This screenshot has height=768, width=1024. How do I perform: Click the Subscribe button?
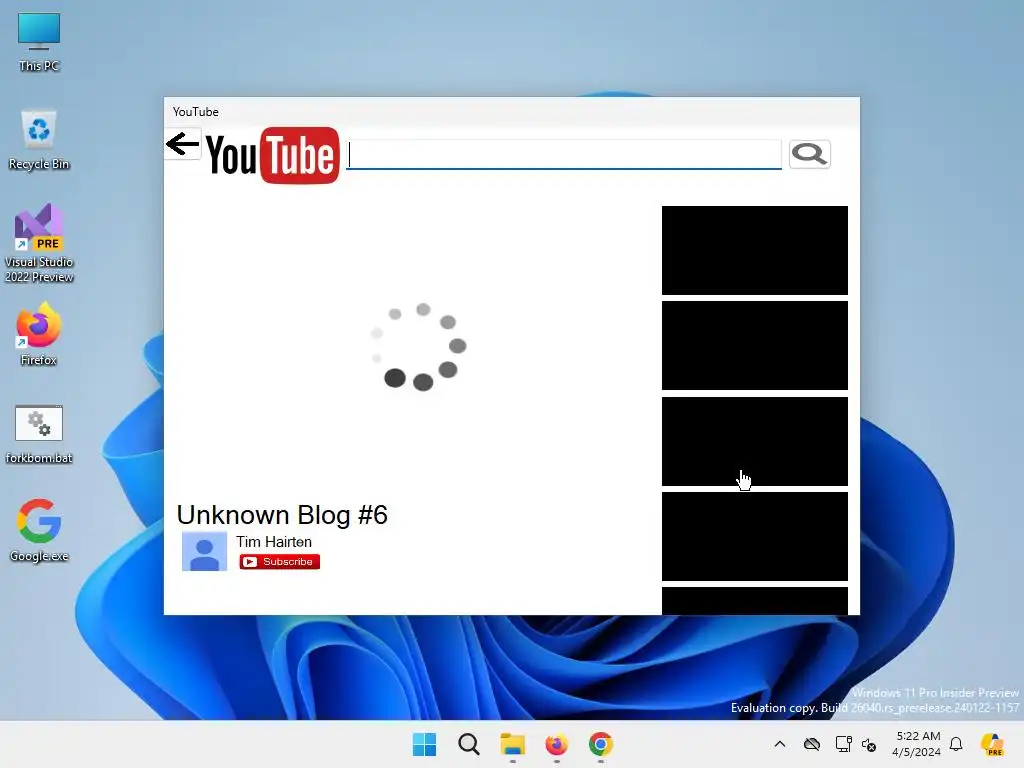coord(280,562)
